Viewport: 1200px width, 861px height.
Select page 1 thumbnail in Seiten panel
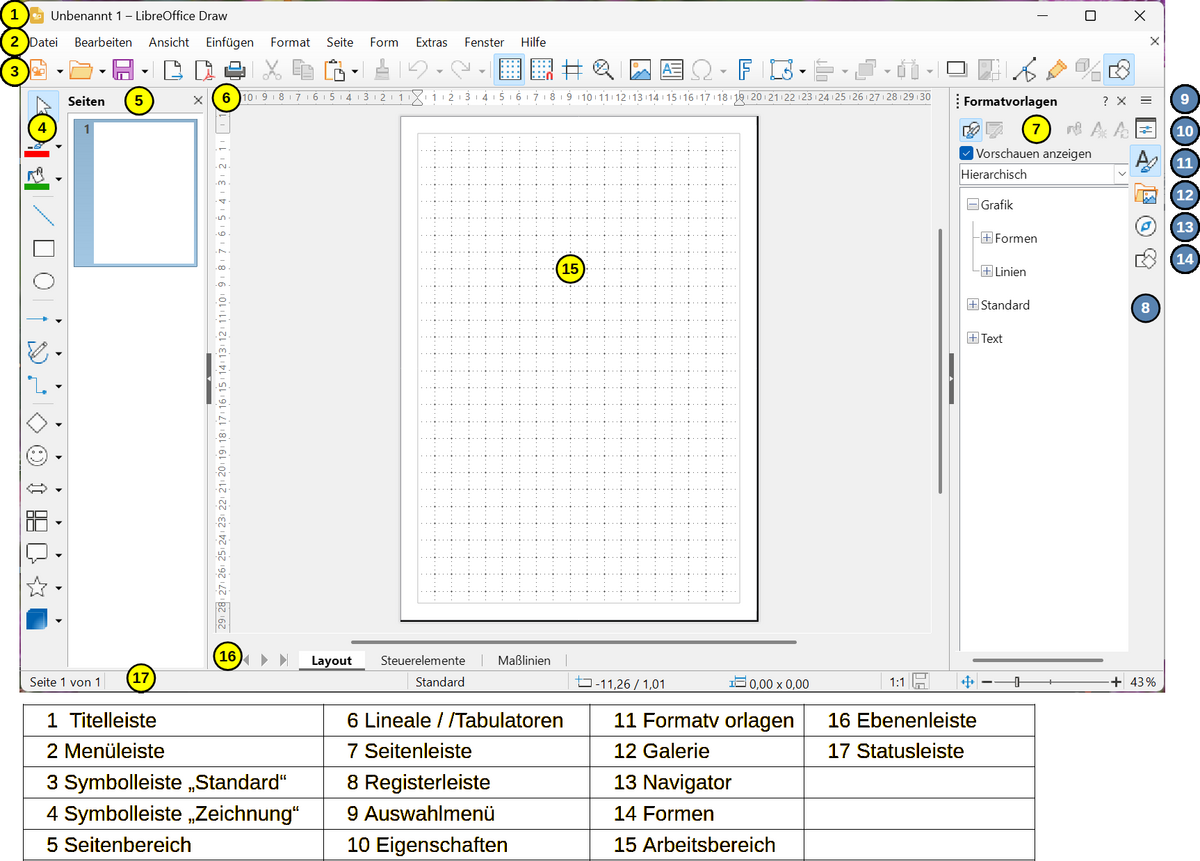[136, 193]
